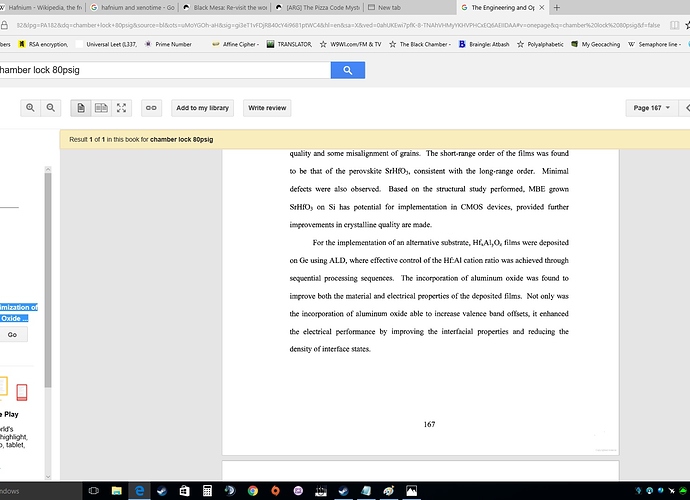
Task: Go to previous page using the arrow
Action: (x=684, y=108)
